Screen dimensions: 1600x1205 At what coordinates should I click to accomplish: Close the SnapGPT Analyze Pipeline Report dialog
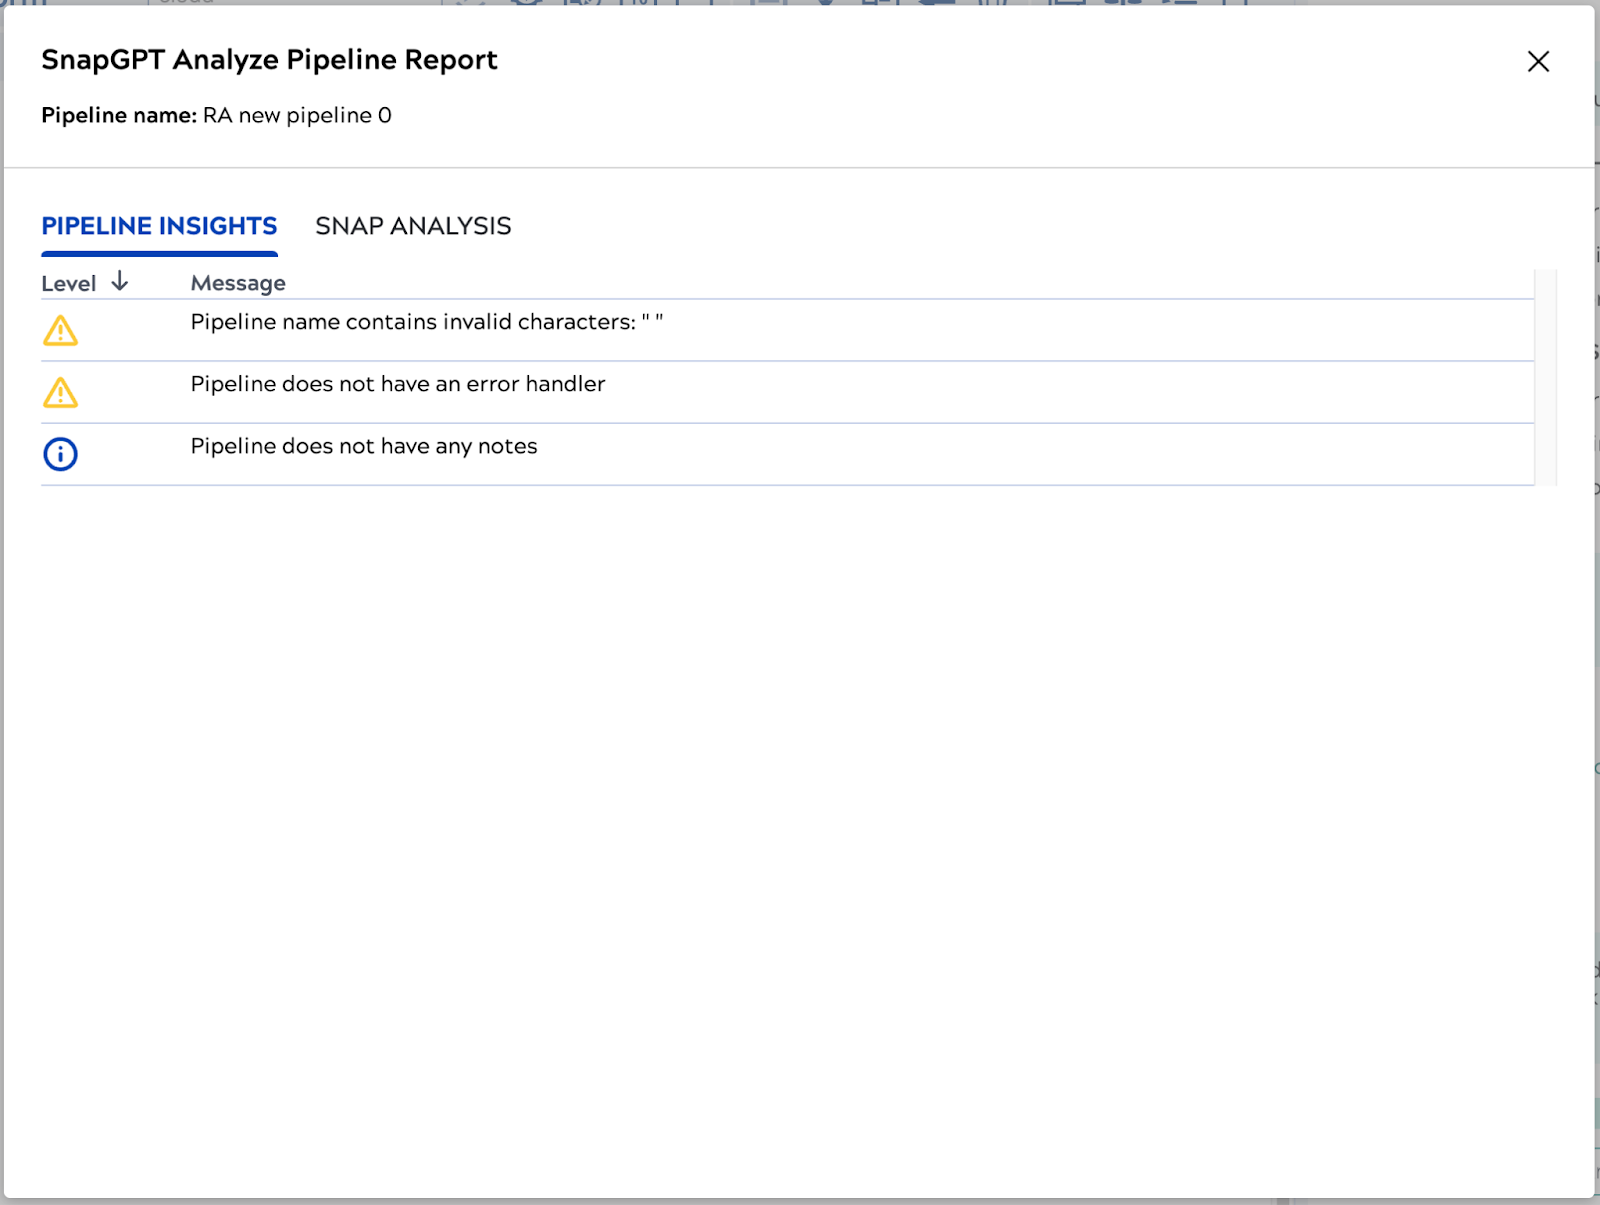click(x=1538, y=62)
